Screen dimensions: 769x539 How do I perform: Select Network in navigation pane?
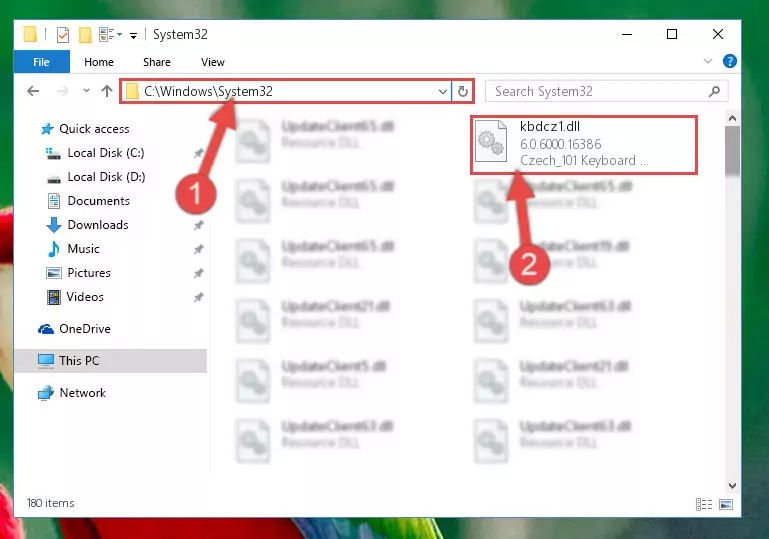pyautogui.click(x=82, y=393)
